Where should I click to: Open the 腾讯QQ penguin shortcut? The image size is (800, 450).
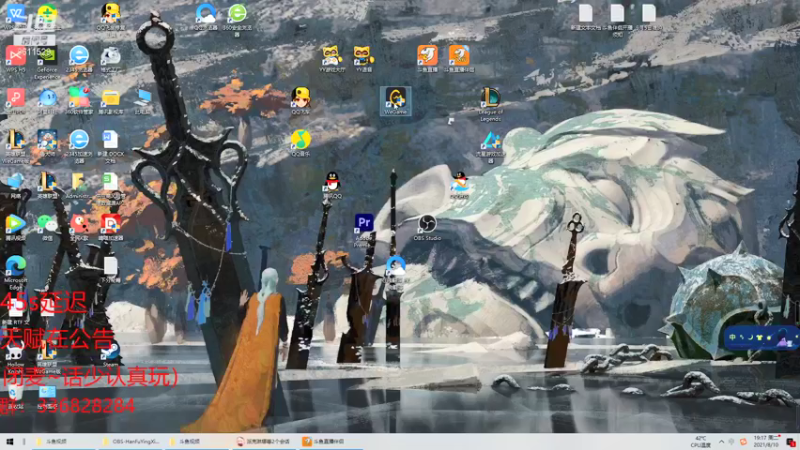click(332, 185)
